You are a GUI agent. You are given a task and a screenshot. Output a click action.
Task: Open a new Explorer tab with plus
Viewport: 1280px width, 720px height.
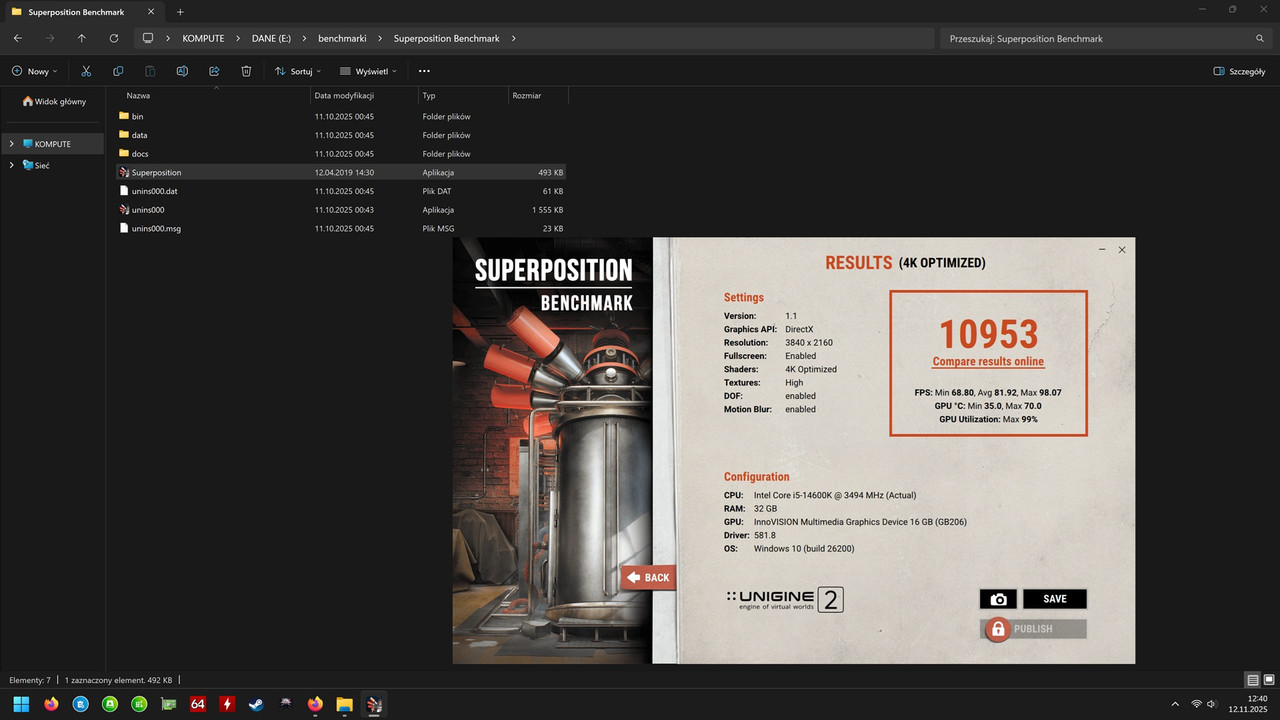tap(180, 12)
